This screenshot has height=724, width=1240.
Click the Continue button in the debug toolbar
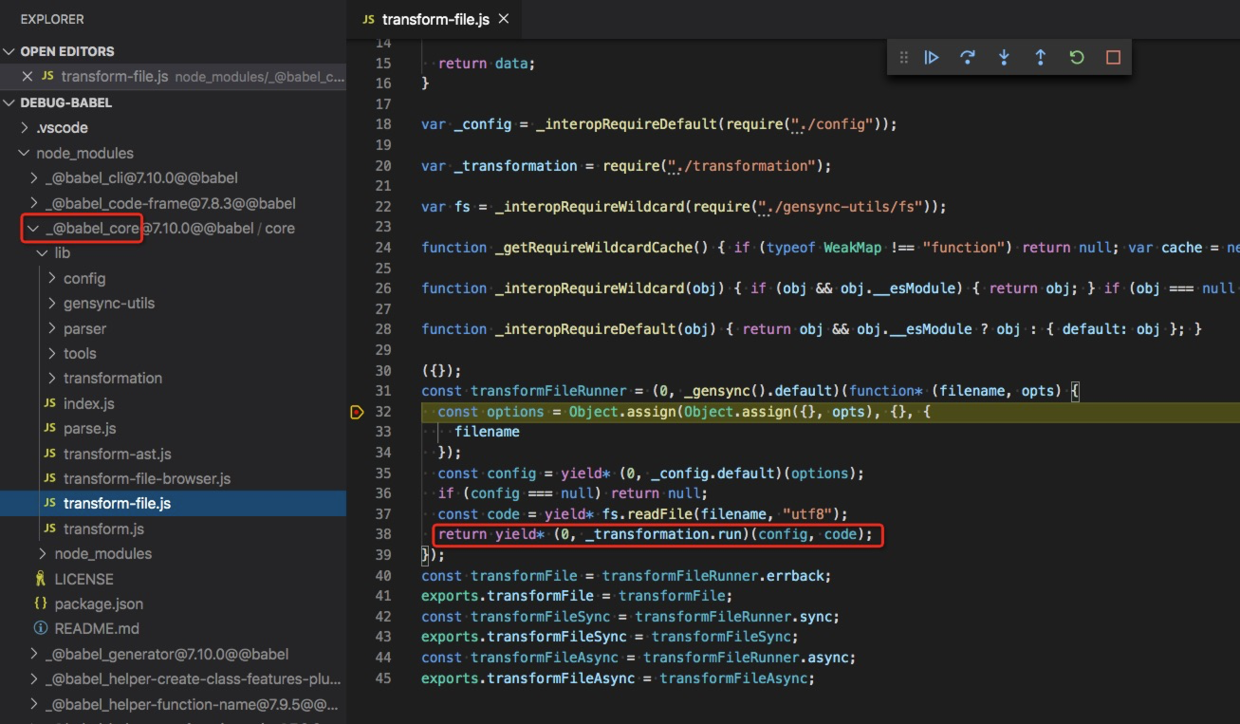point(931,57)
